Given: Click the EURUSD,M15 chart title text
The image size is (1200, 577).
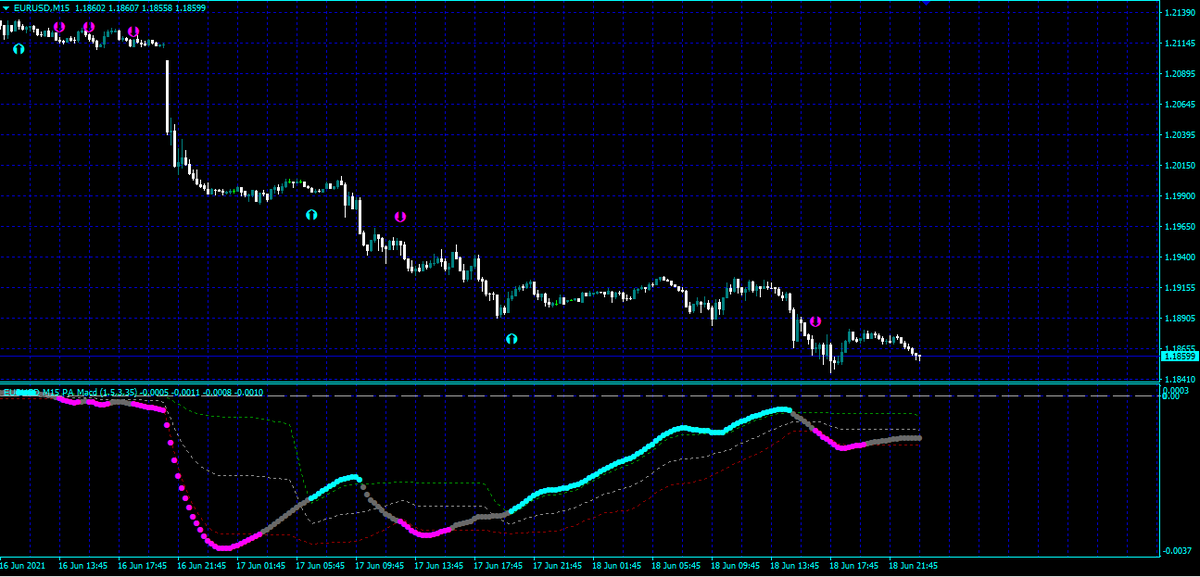Looking at the screenshot, I should (42, 8).
